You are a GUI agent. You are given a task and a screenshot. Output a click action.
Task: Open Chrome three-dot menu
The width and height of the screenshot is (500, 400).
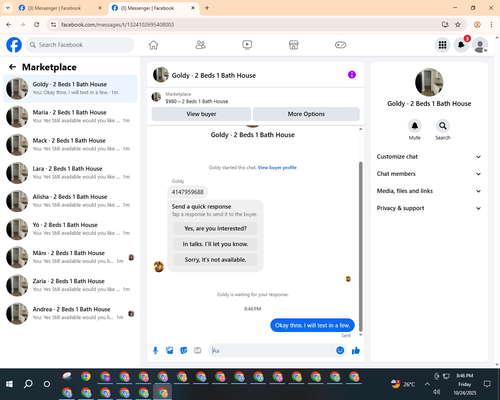[491, 25]
